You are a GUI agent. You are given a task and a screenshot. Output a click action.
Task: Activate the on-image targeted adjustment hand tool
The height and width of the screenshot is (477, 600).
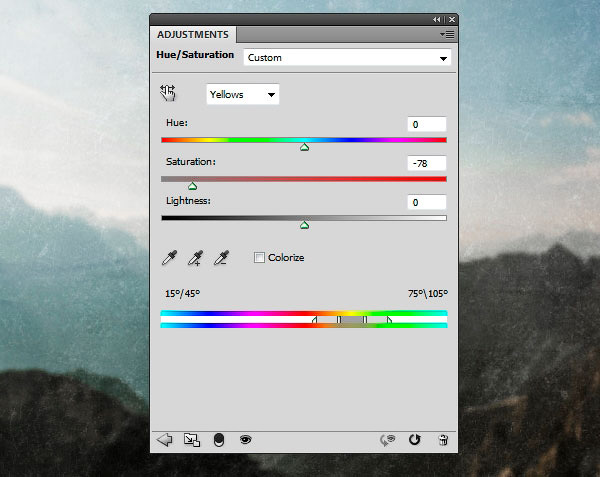coord(168,93)
